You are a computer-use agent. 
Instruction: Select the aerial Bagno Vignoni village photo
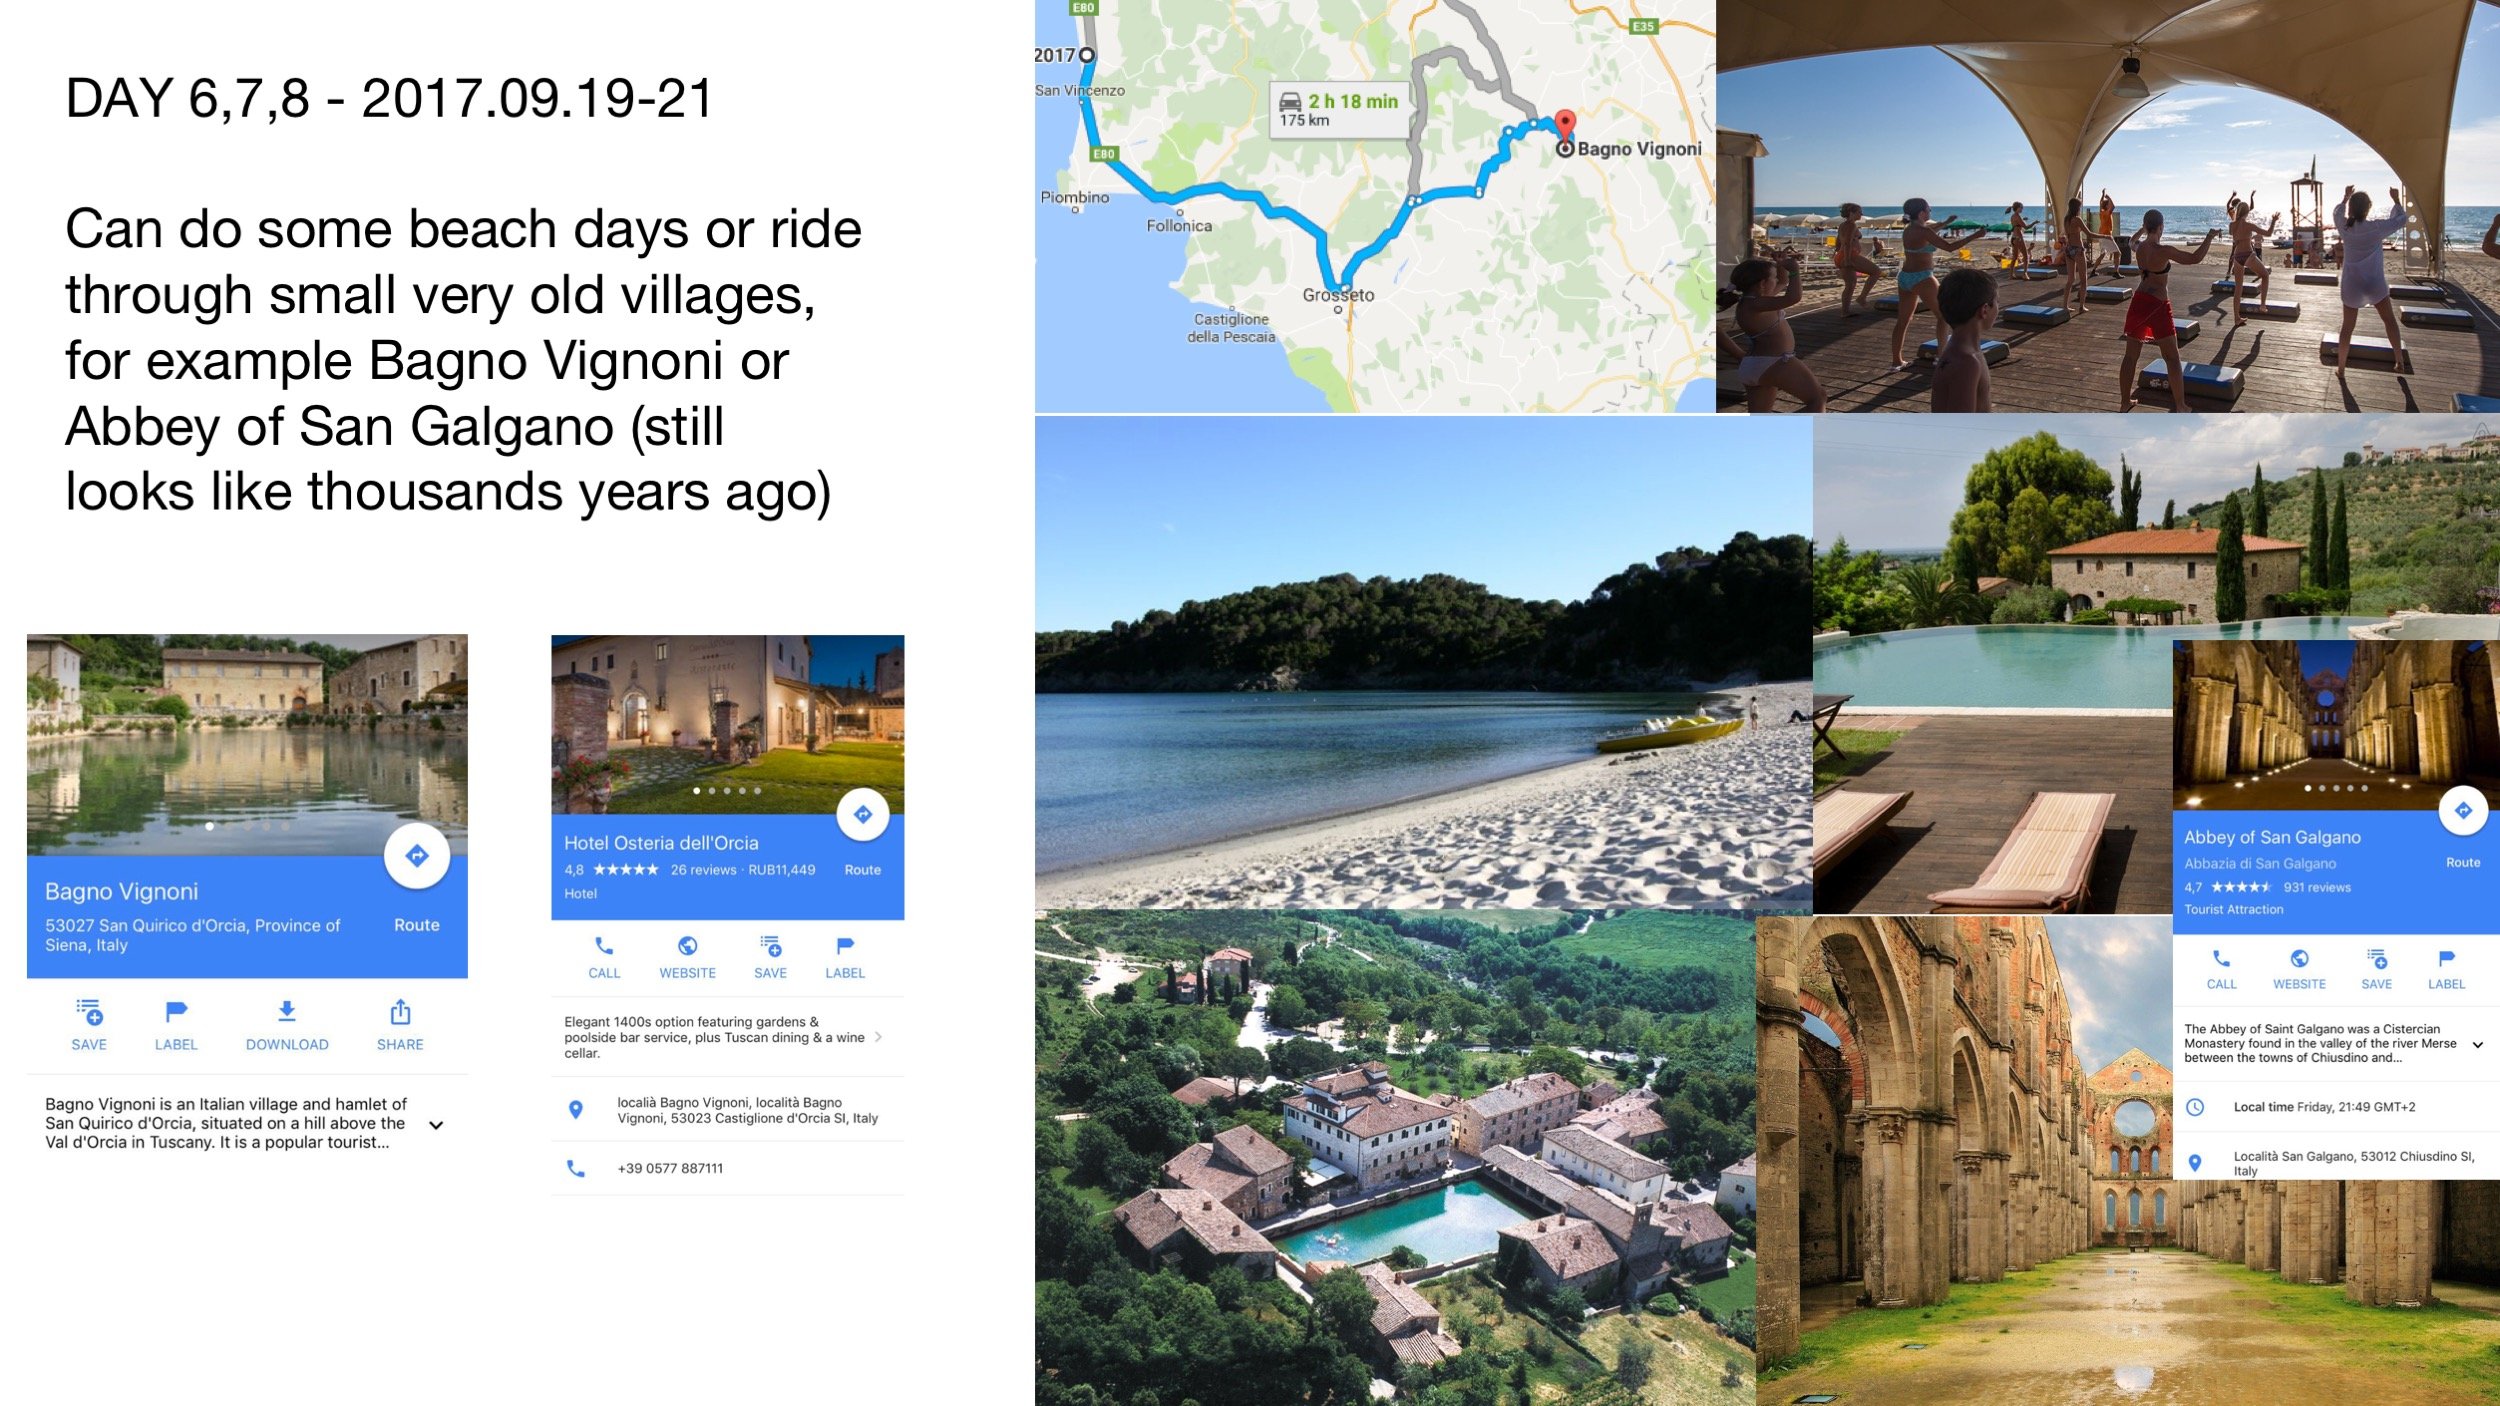pos(1394,1160)
